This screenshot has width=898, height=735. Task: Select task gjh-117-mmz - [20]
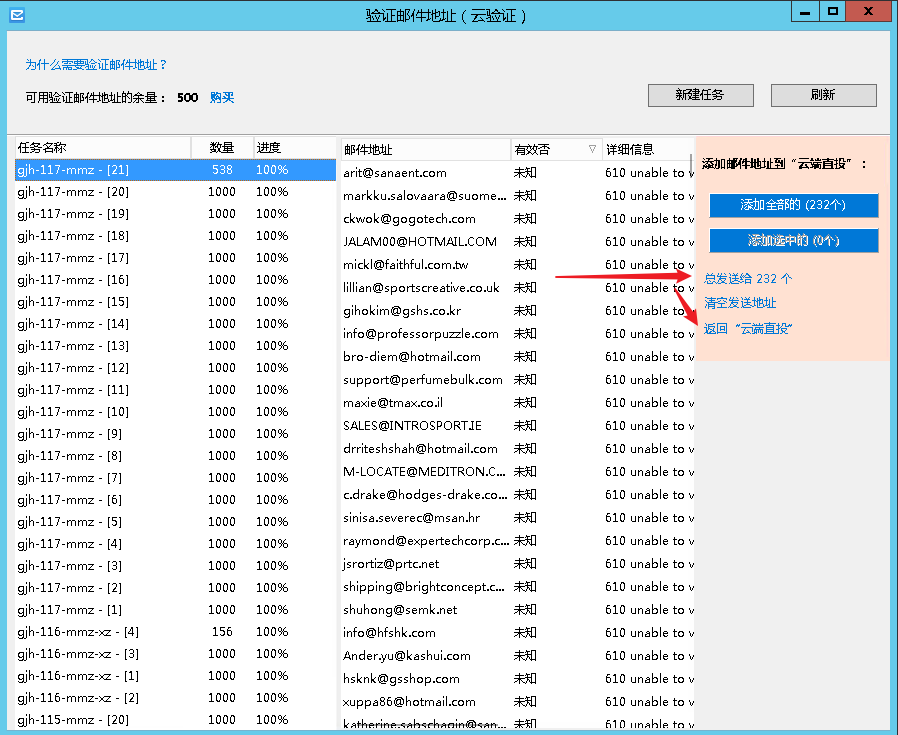pyautogui.click(x=175, y=192)
